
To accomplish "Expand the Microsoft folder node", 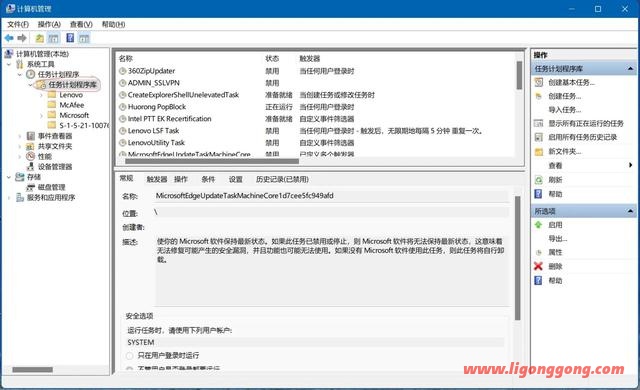I will click(x=41, y=115).
